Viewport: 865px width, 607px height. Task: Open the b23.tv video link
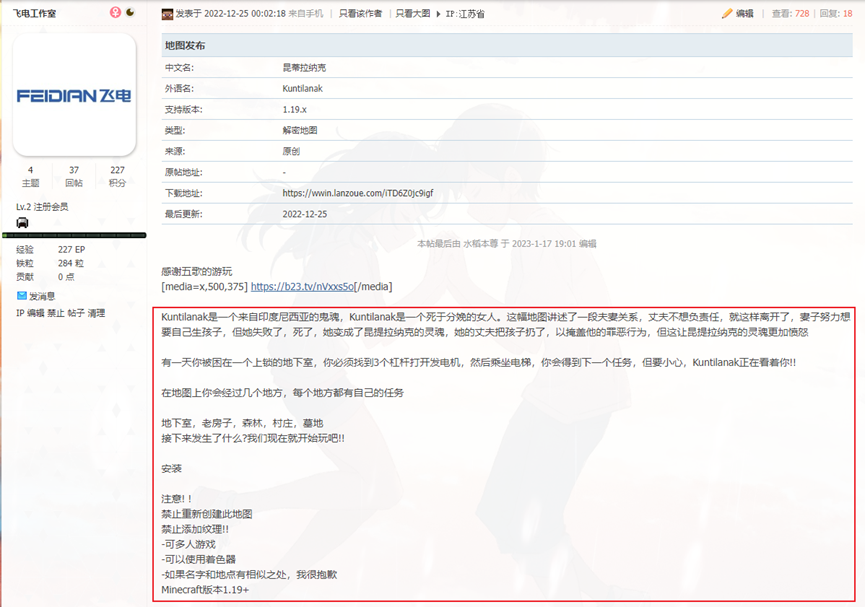(x=302, y=286)
